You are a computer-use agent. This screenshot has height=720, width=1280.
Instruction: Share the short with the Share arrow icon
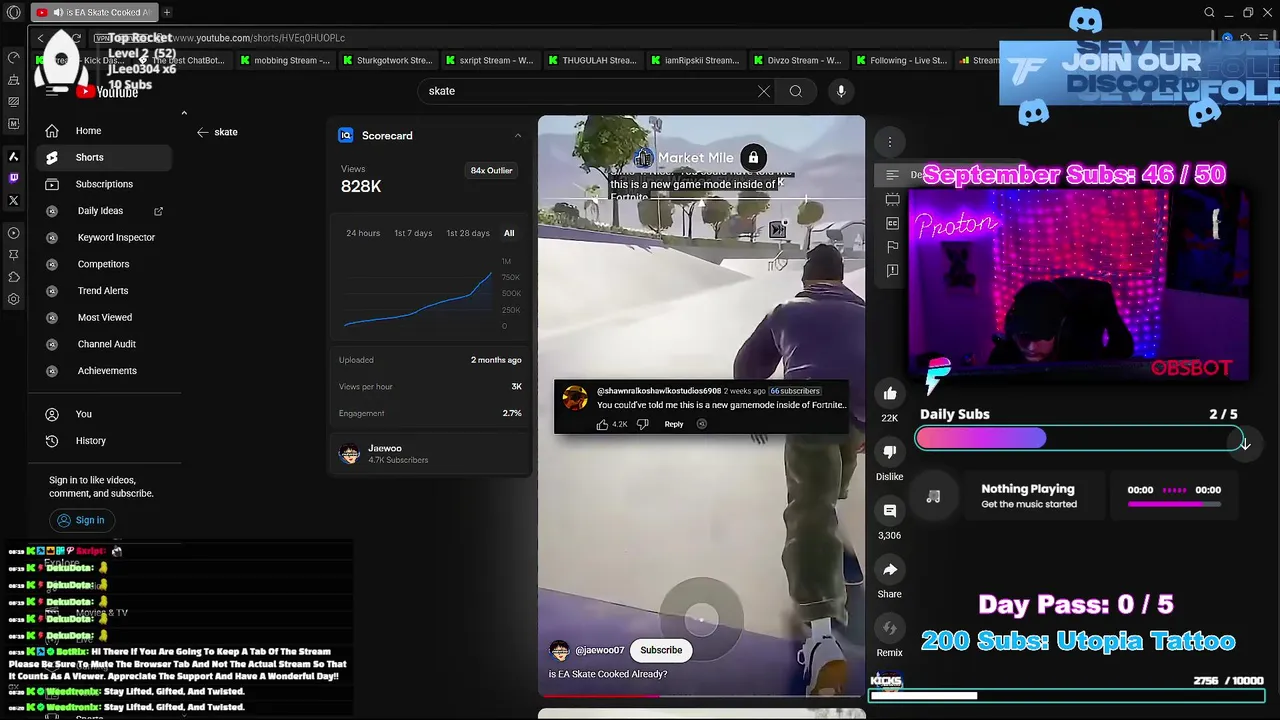coord(890,570)
